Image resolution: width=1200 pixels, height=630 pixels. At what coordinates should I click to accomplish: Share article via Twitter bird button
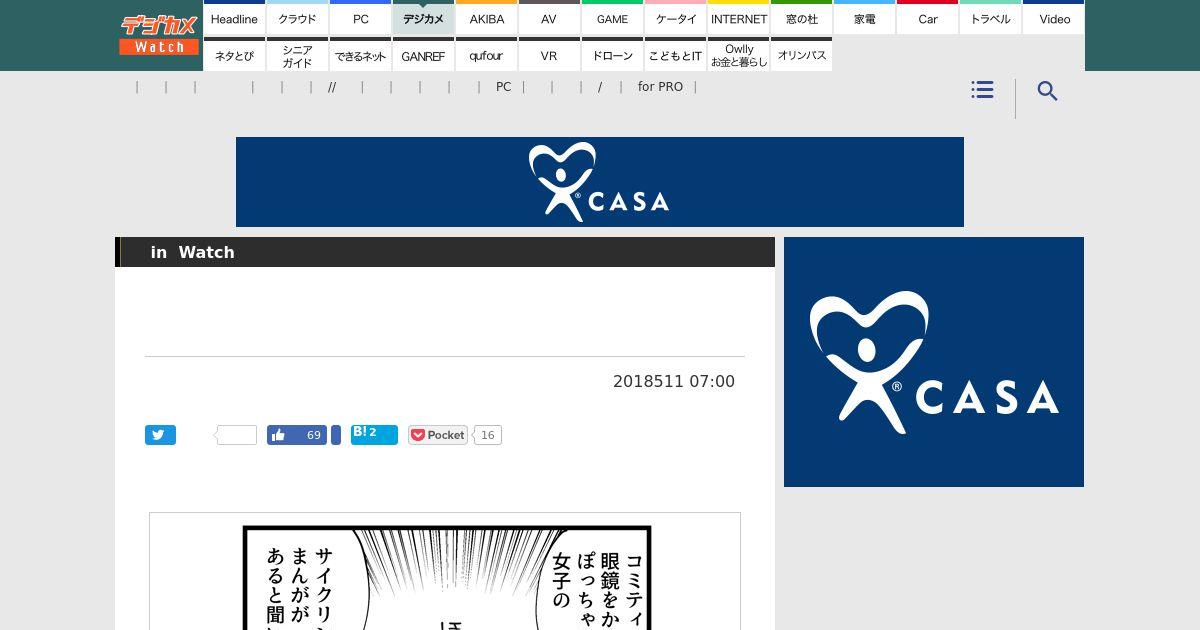[x=160, y=435]
